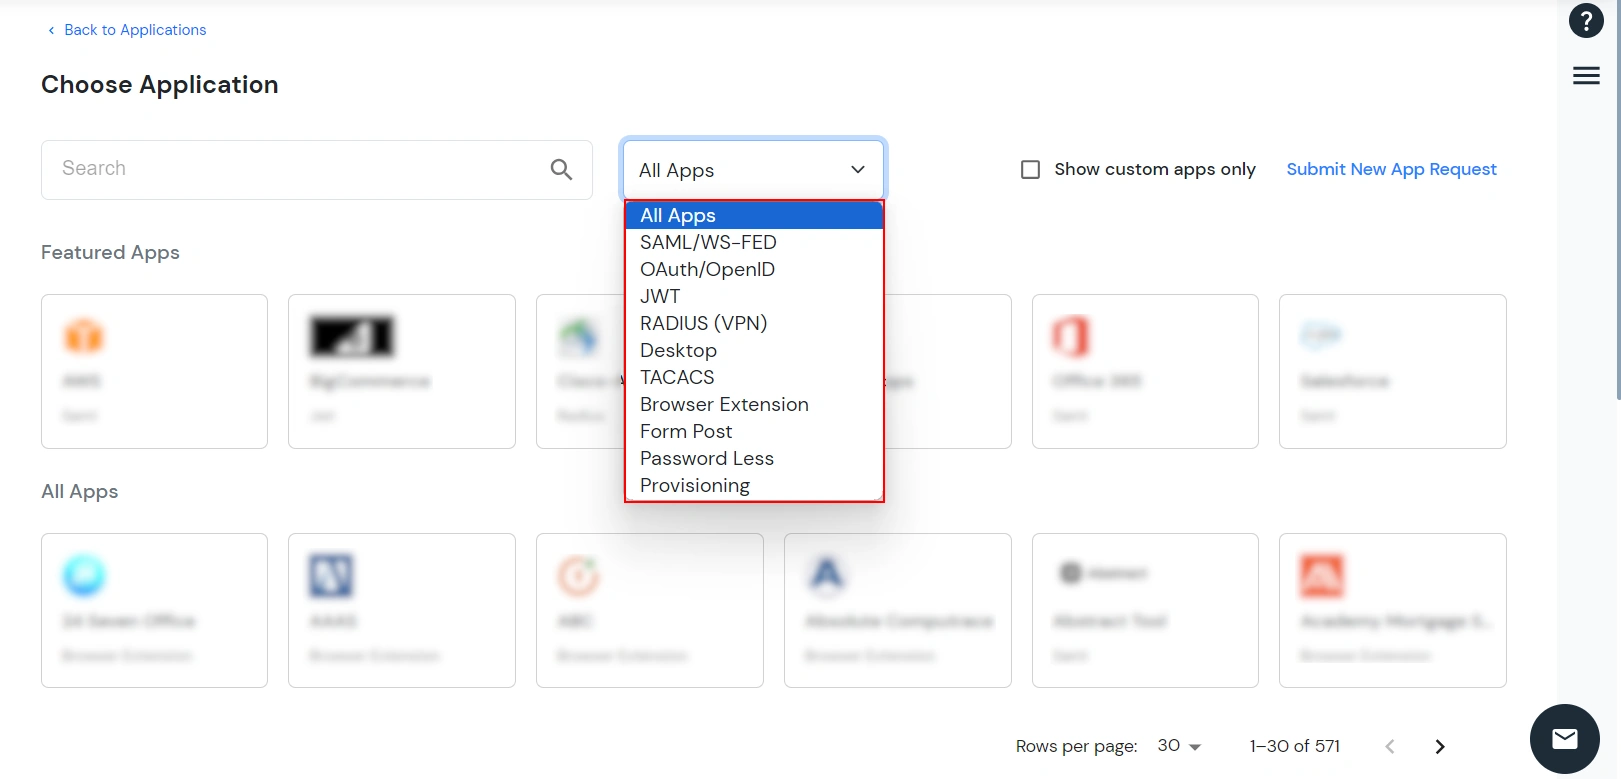Click Back to Applications link
Image resolution: width=1621 pixels, height=779 pixels.
pyautogui.click(x=127, y=30)
